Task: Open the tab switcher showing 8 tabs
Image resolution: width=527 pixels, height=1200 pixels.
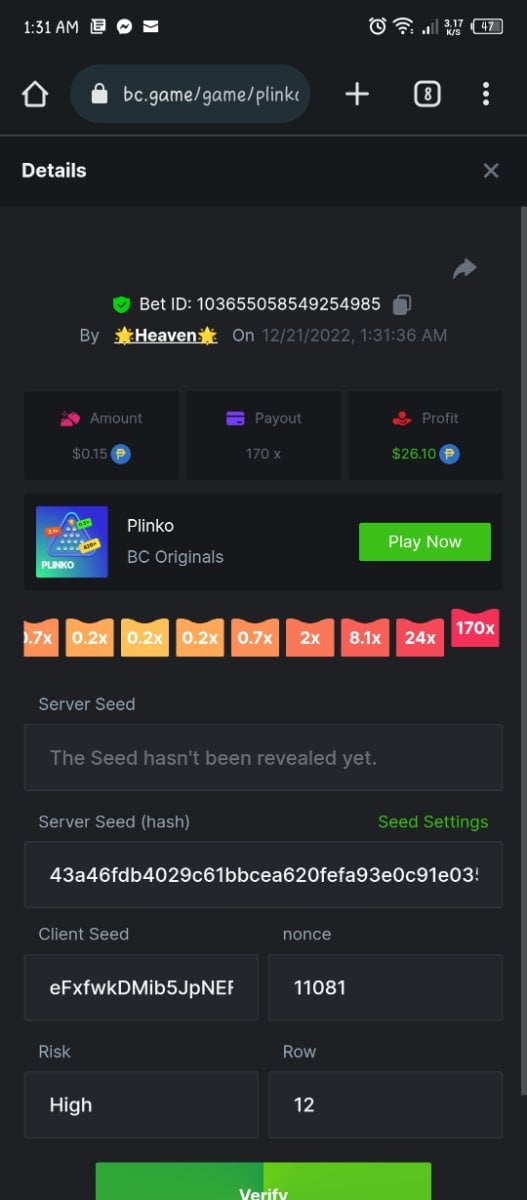Action: pos(427,94)
